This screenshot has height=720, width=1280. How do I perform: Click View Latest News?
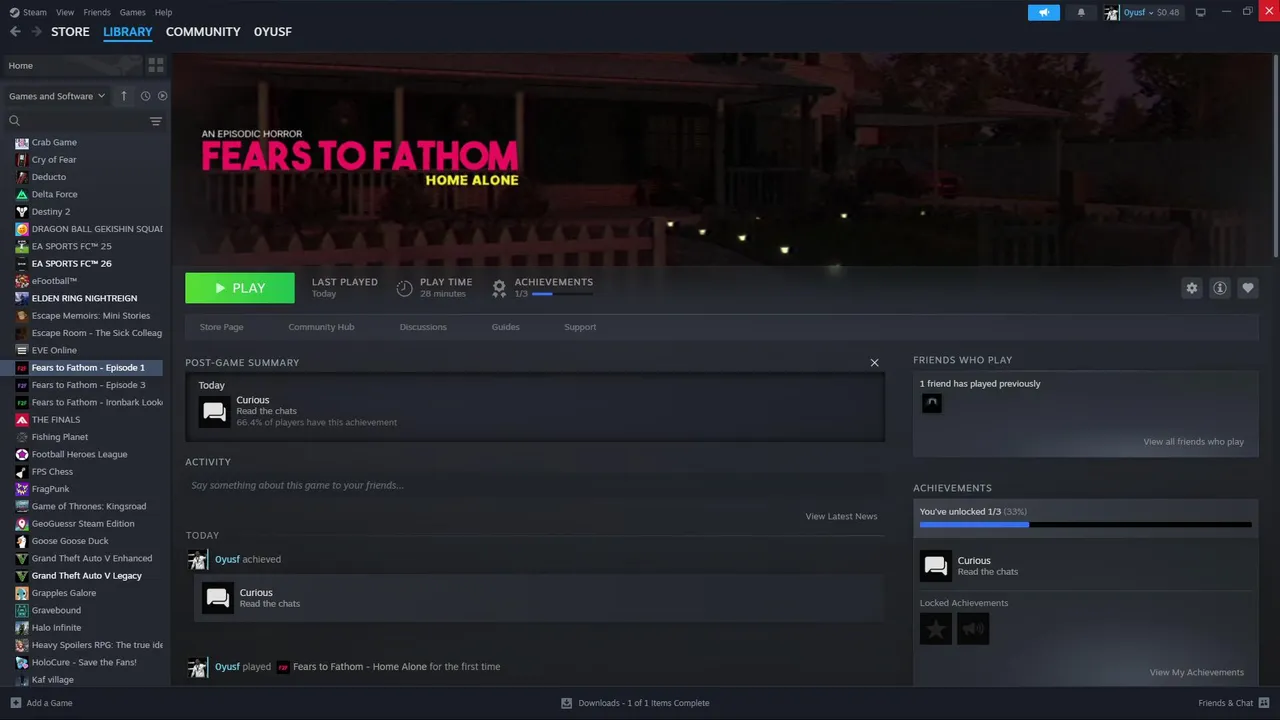[841, 516]
